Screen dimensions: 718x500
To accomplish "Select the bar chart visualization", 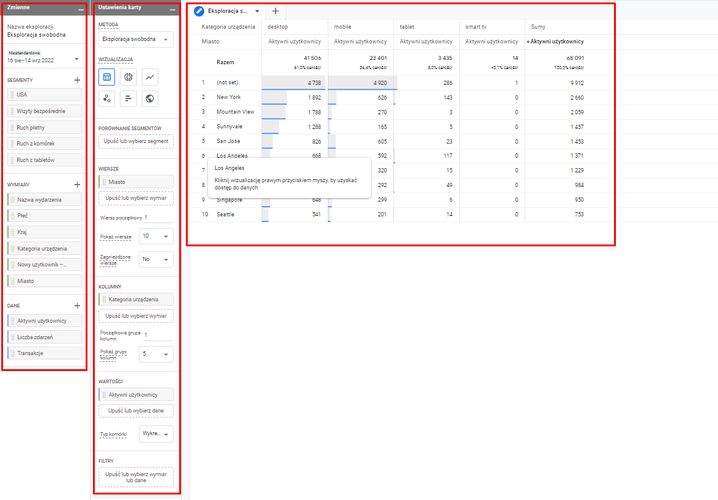I will coord(129,98).
